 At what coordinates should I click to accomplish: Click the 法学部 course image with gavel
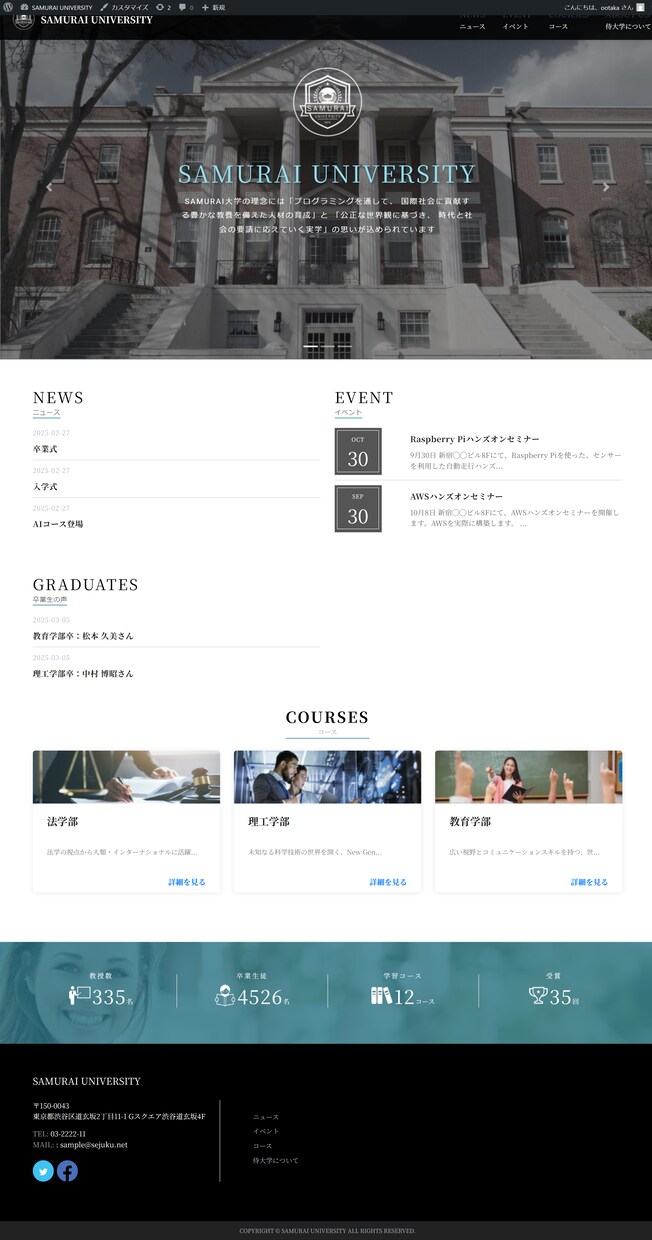tap(126, 777)
